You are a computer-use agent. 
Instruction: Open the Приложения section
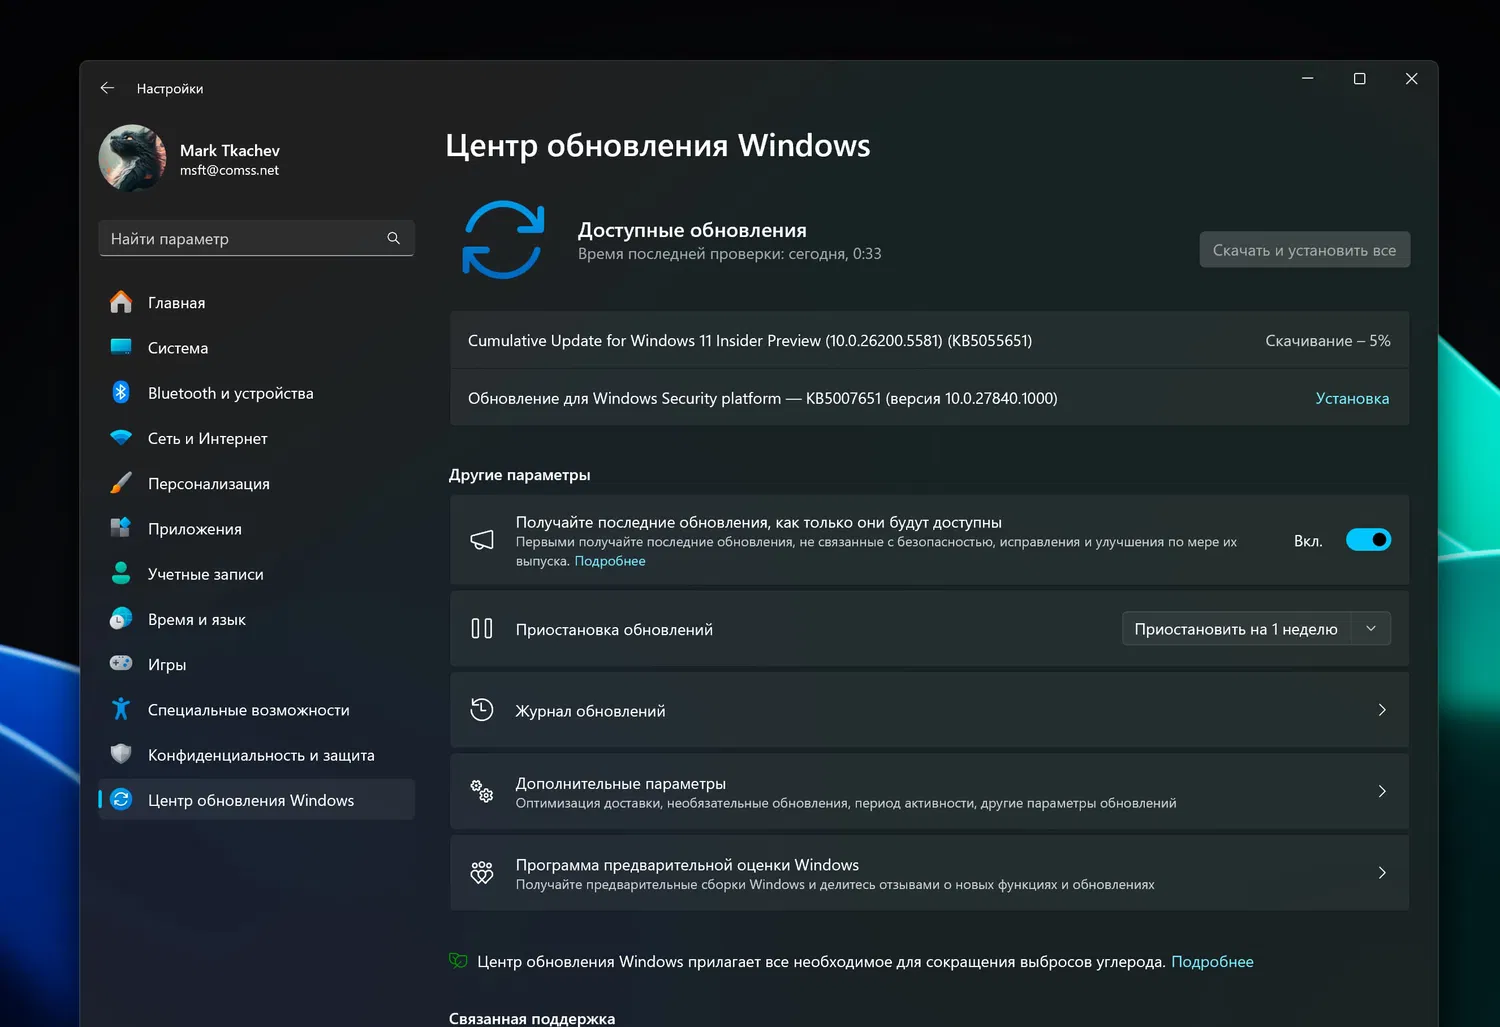[256, 529]
